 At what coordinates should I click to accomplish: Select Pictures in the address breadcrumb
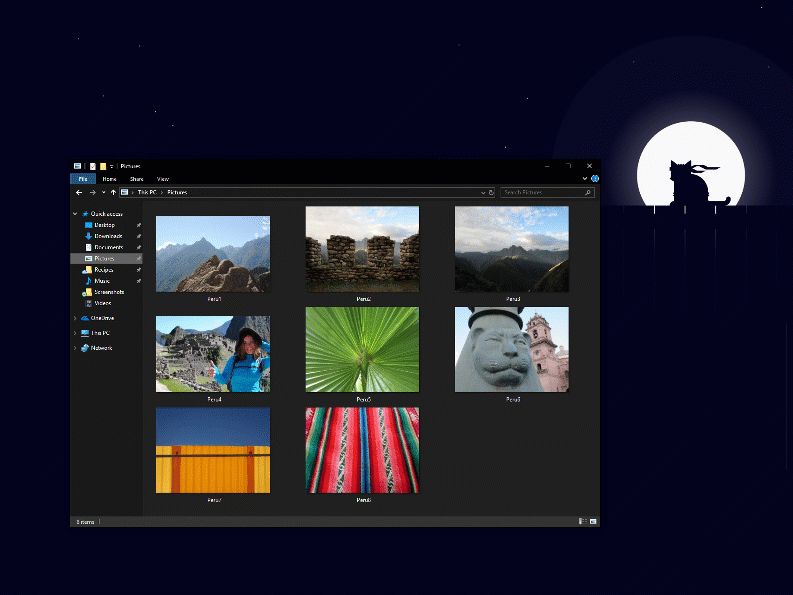[177, 192]
